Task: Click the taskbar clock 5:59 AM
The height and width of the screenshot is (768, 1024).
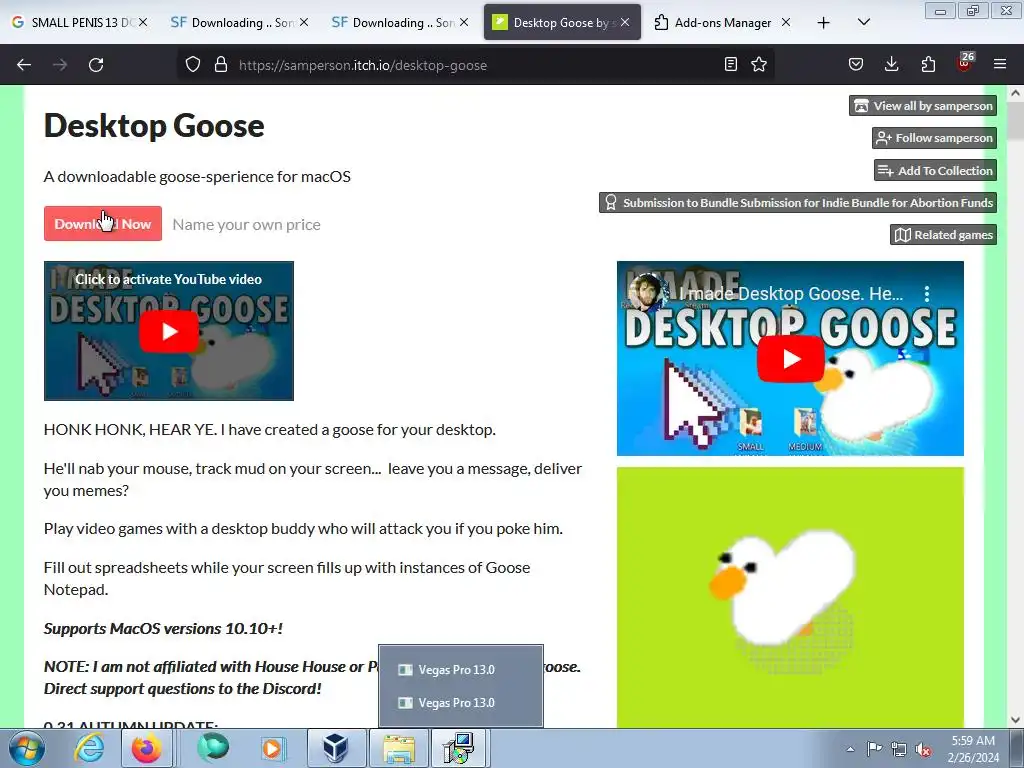Action: 973,741
